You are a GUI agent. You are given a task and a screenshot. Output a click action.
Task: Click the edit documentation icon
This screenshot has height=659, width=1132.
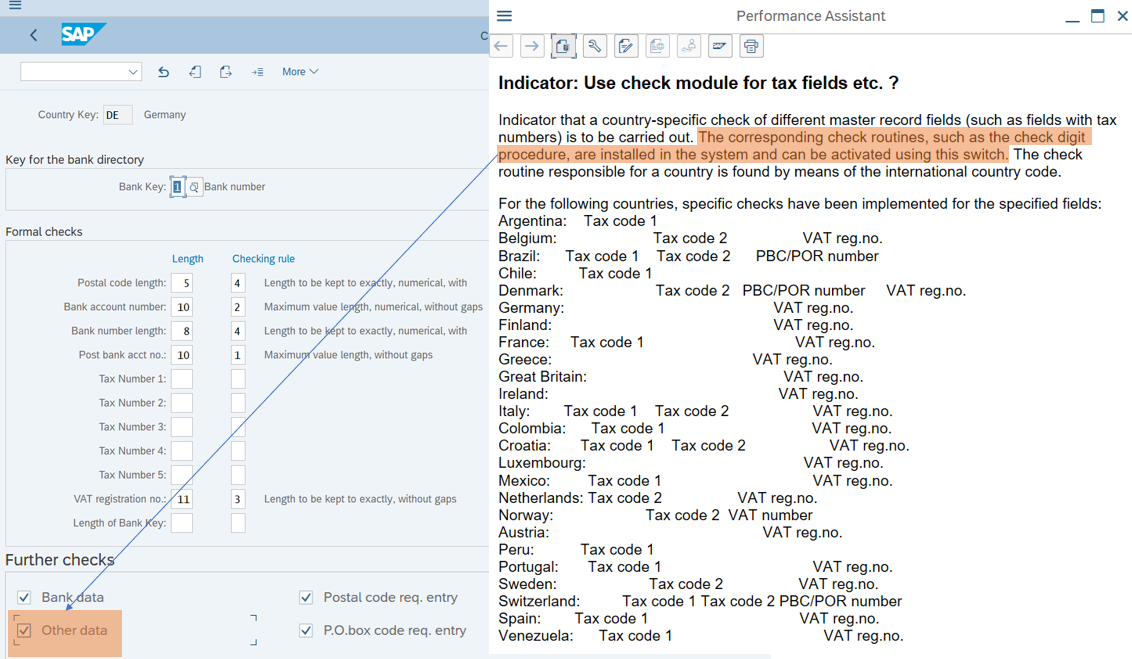coord(626,46)
